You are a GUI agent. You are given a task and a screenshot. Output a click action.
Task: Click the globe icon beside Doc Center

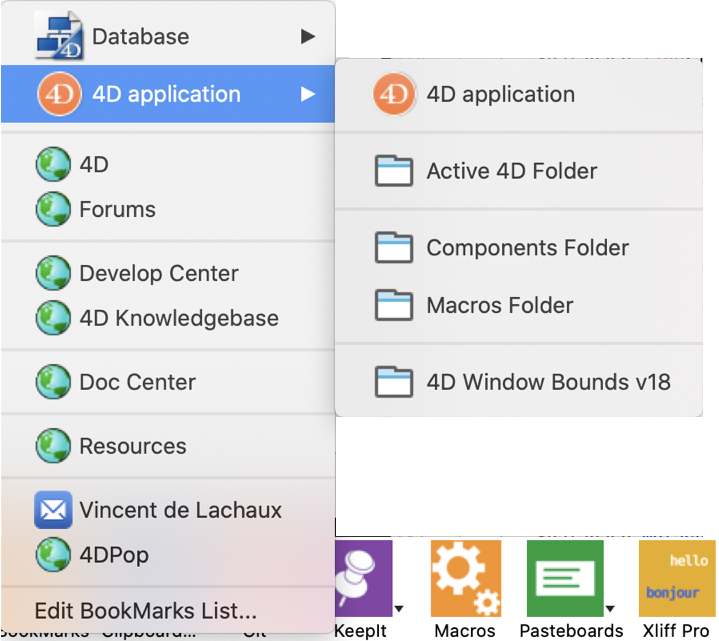53,381
